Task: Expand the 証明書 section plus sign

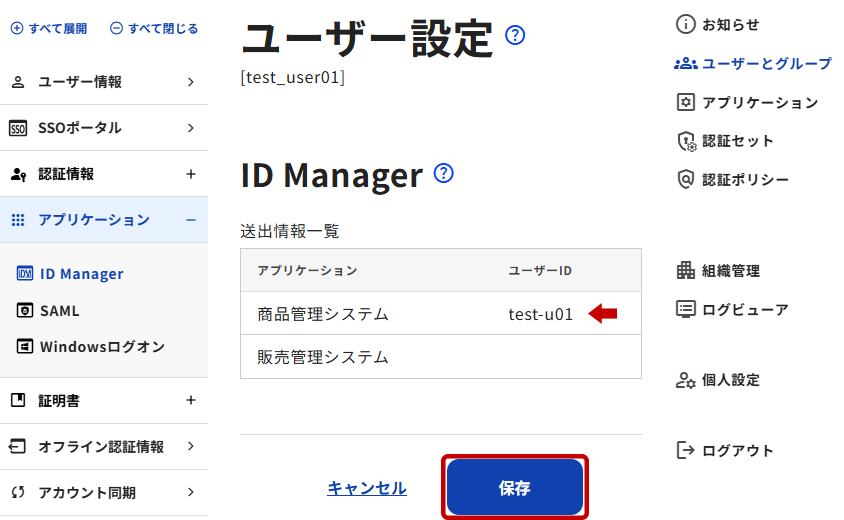Action: pyautogui.click(x=191, y=400)
